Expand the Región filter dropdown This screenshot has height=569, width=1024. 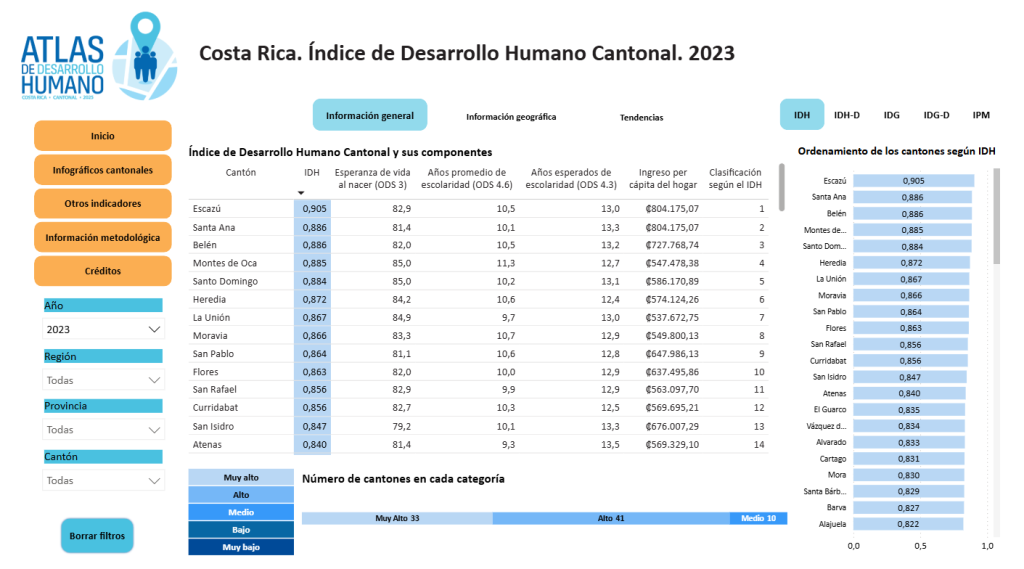click(103, 380)
